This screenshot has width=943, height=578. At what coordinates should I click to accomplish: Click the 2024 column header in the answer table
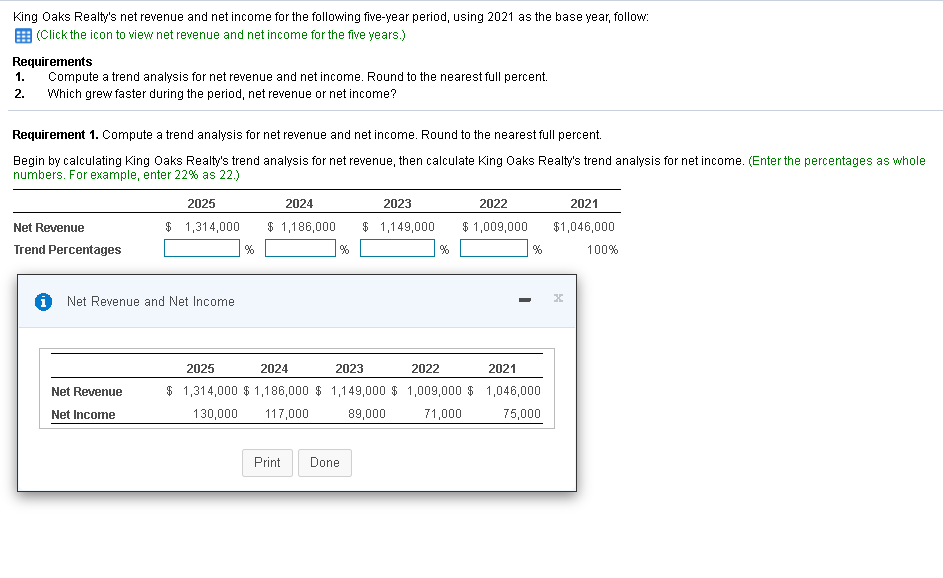tap(299, 203)
